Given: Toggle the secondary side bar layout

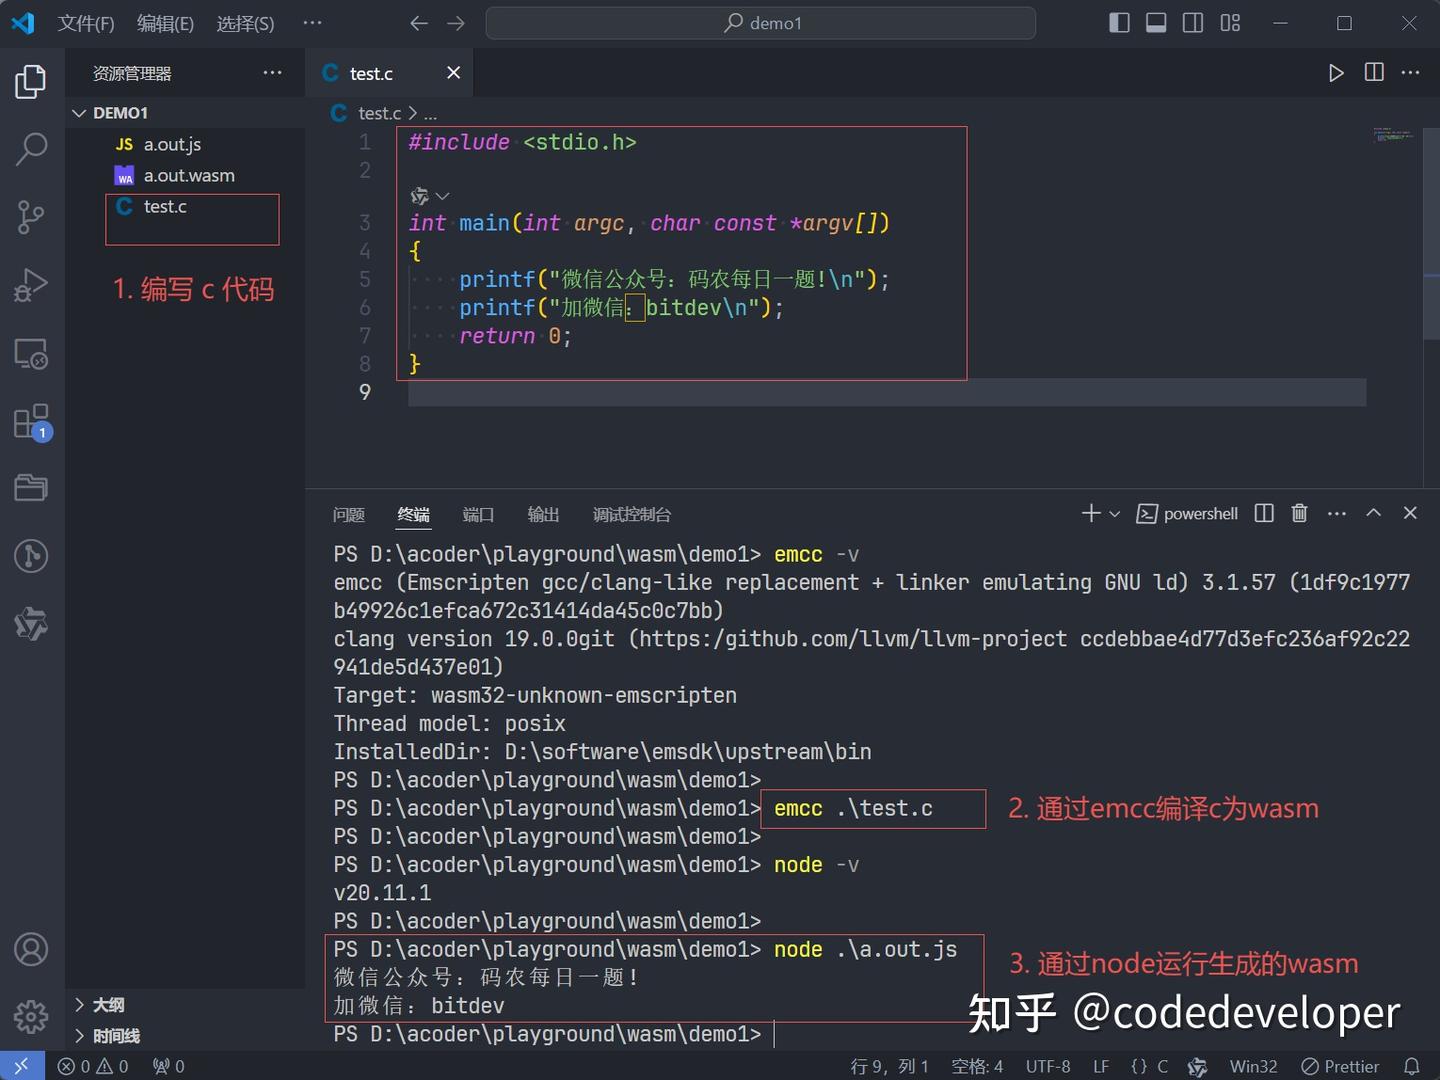Looking at the screenshot, I should 1193,23.
